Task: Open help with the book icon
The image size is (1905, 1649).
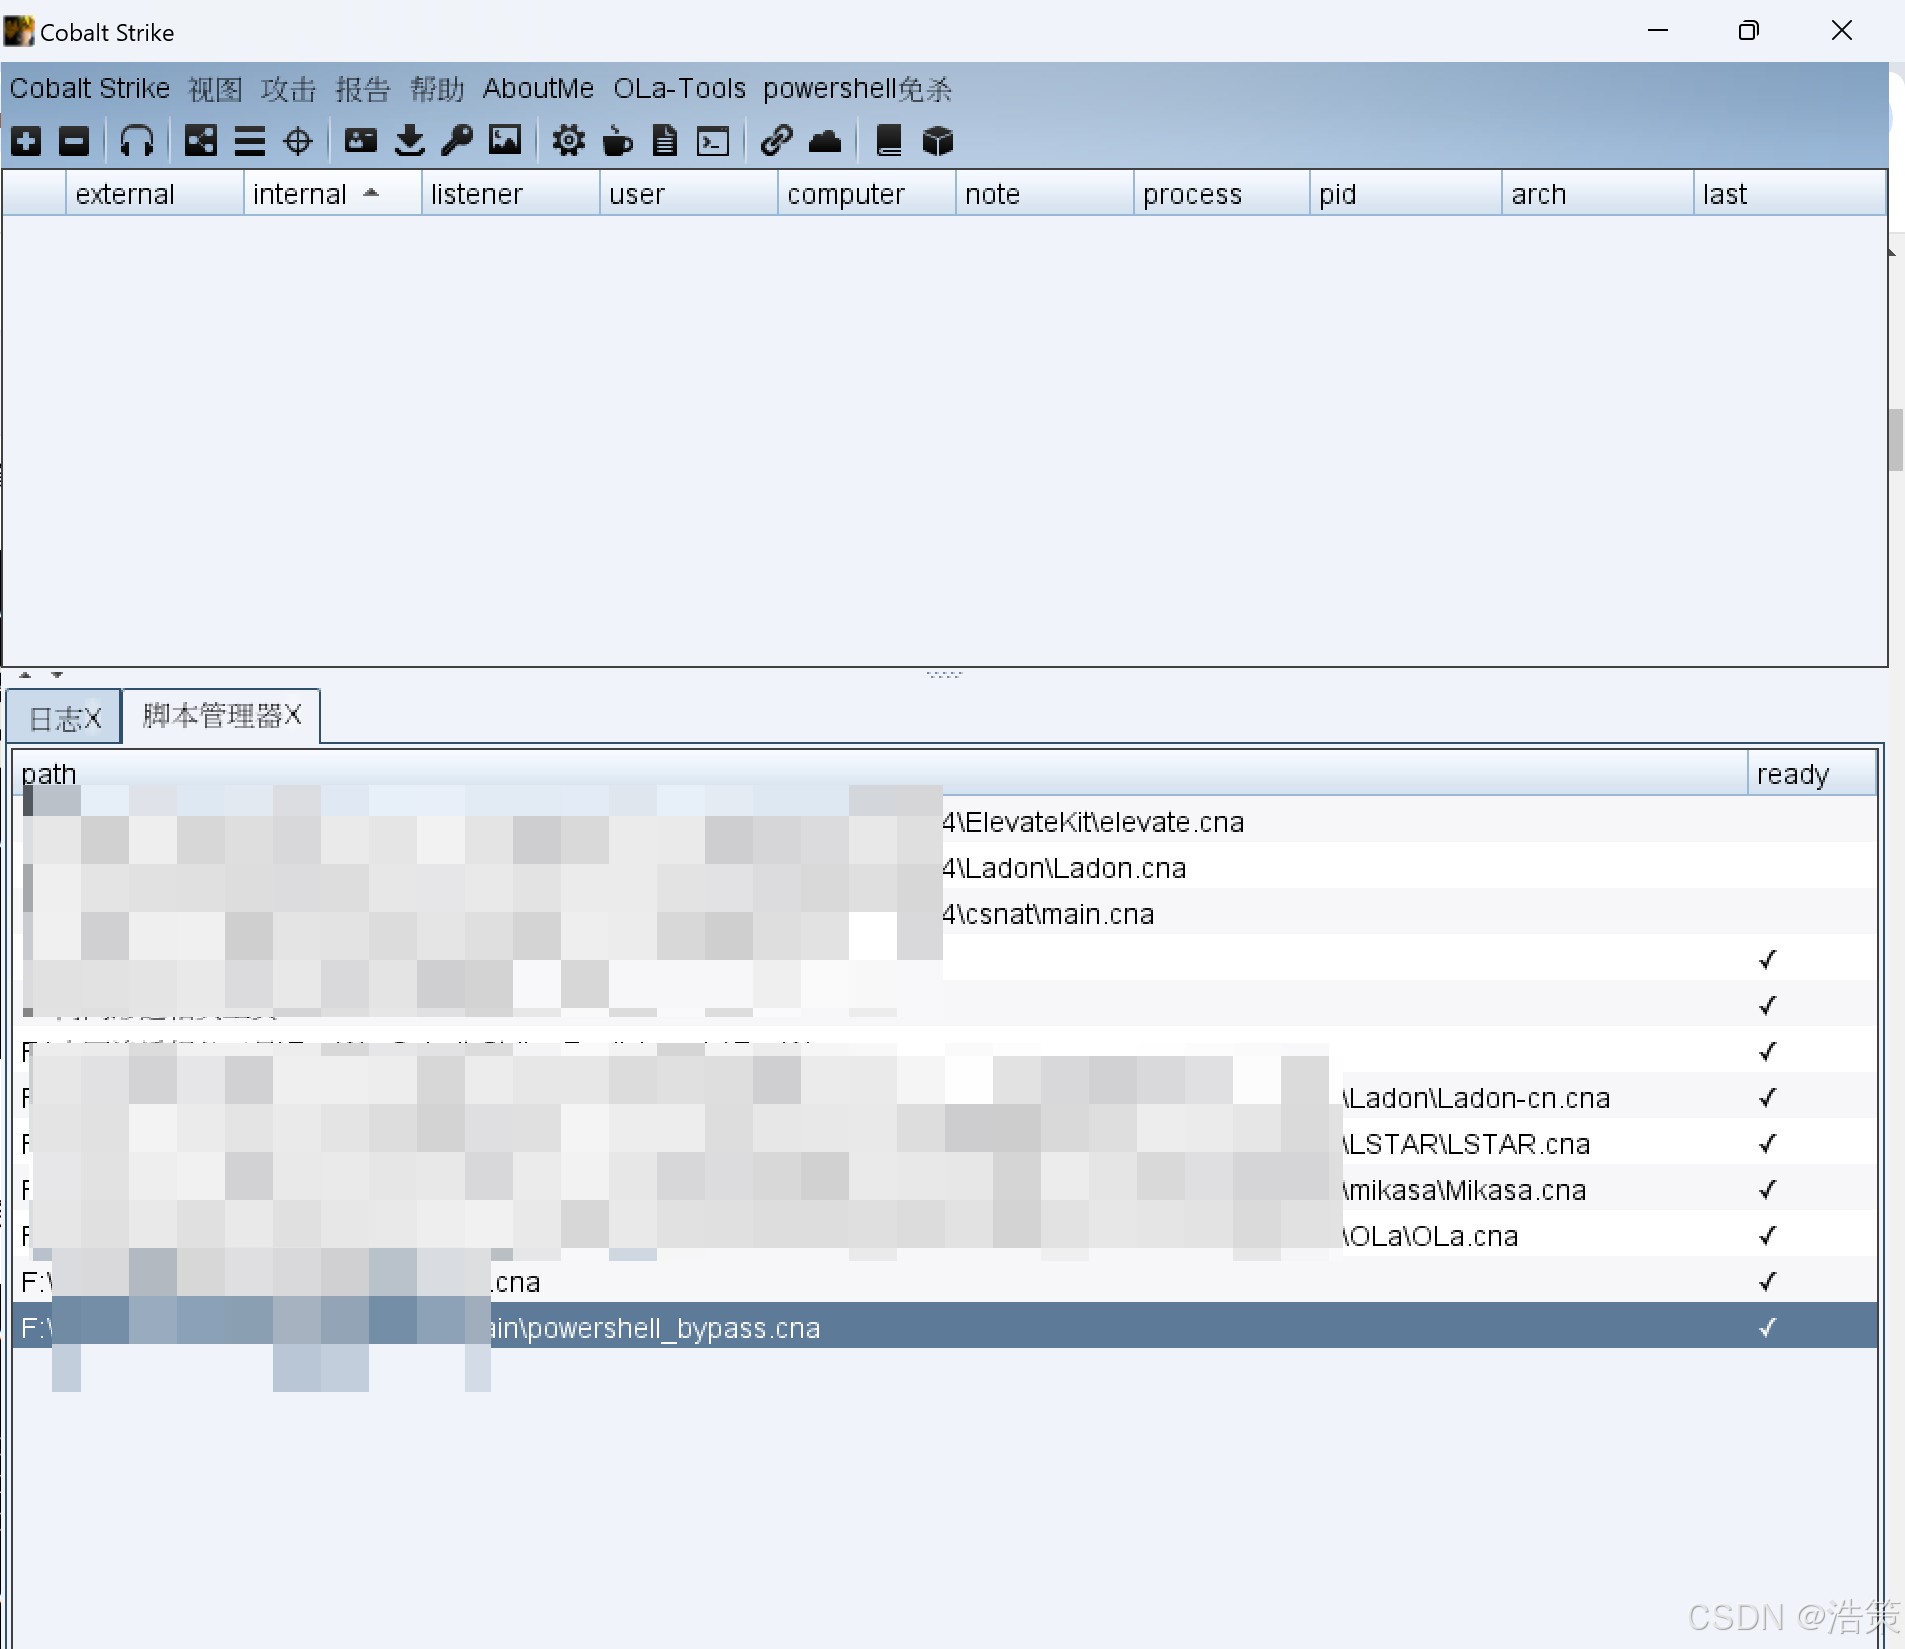Action: click(889, 141)
